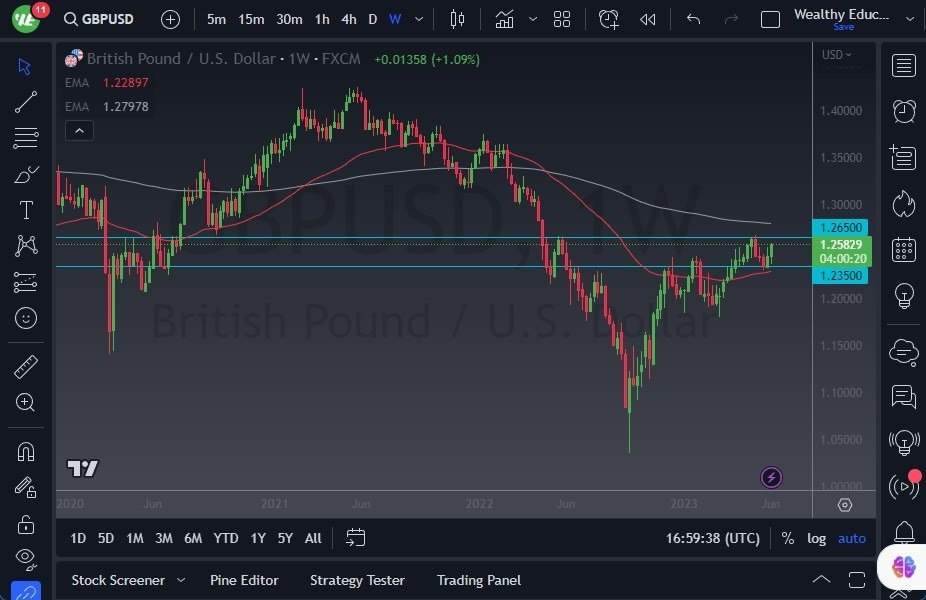
Task: Enable logarithmic price scale
Action: (817, 538)
